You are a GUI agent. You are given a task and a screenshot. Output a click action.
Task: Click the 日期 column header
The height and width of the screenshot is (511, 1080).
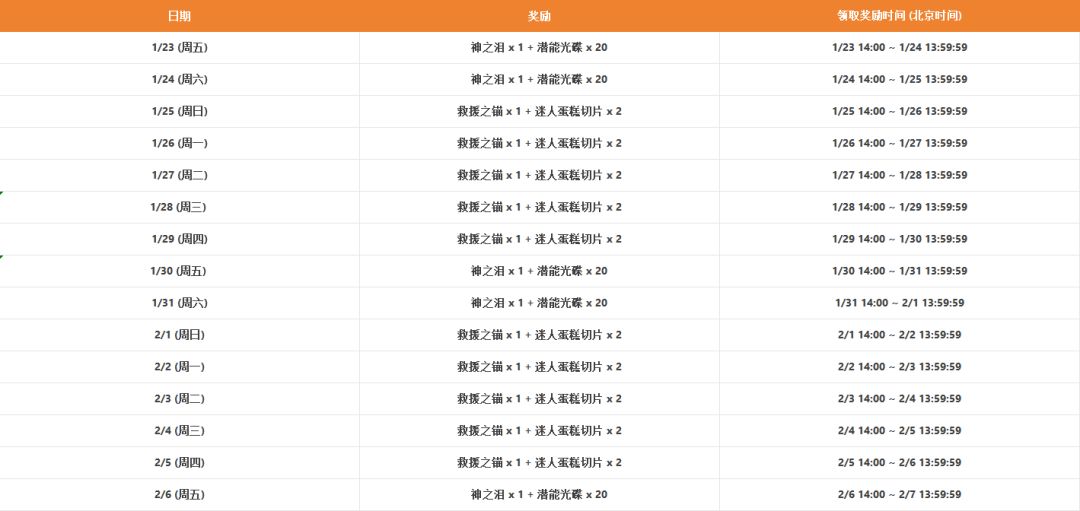coord(179,16)
